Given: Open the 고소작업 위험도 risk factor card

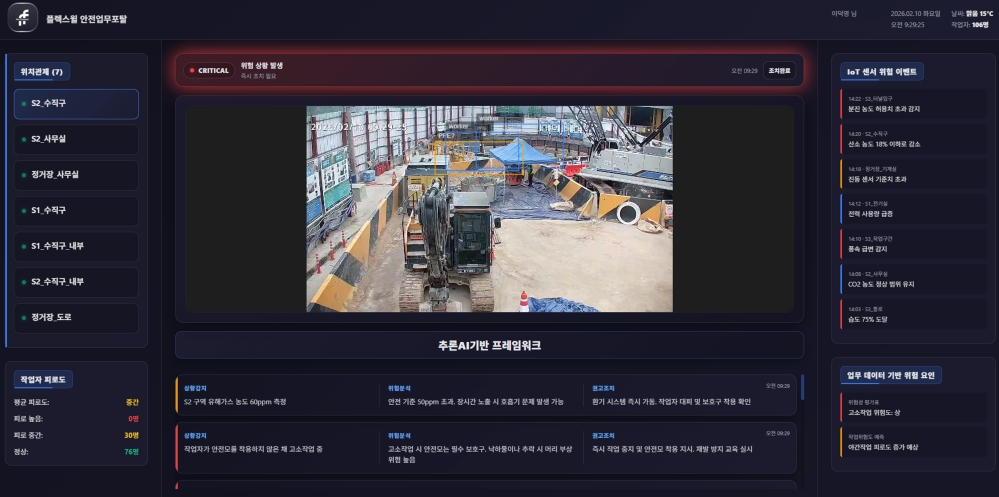Looking at the screenshot, I should (912, 407).
